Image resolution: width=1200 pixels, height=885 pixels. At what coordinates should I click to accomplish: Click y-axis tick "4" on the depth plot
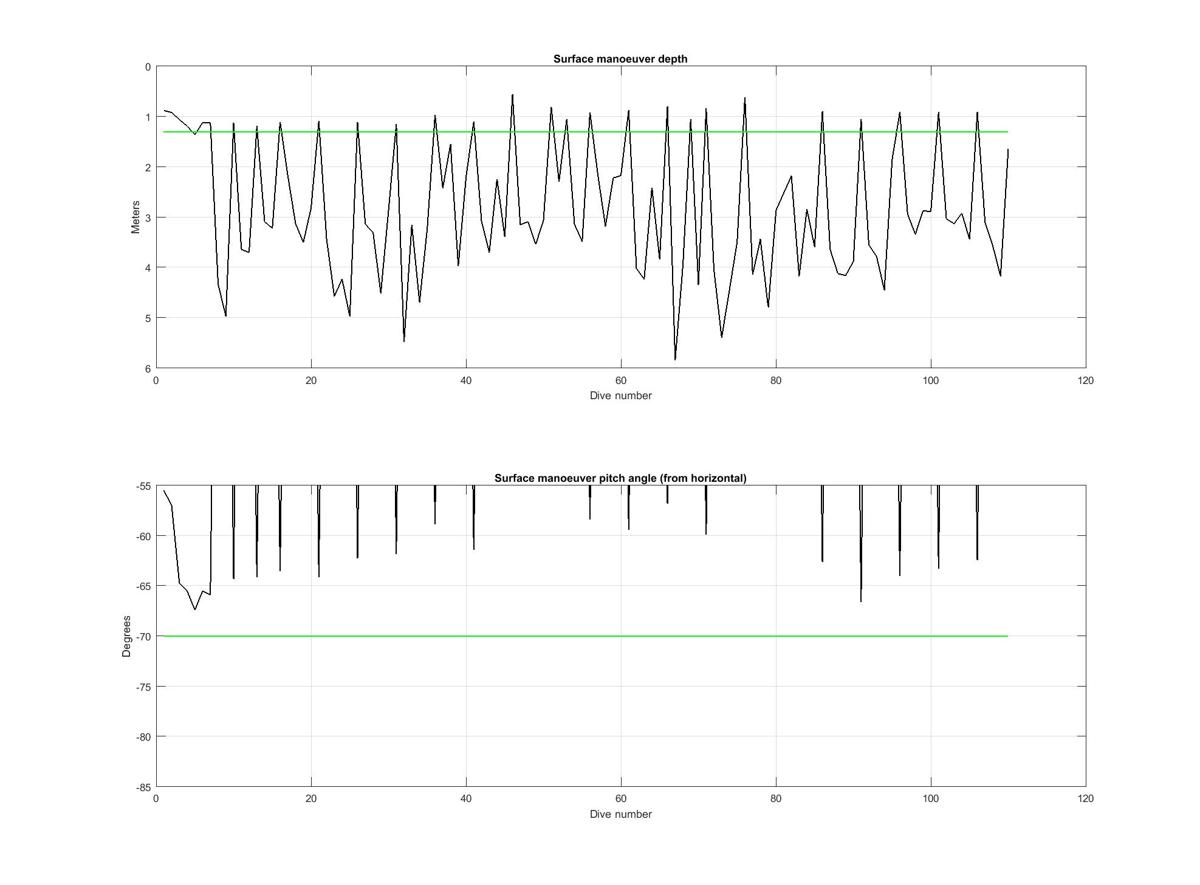click(148, 268)
